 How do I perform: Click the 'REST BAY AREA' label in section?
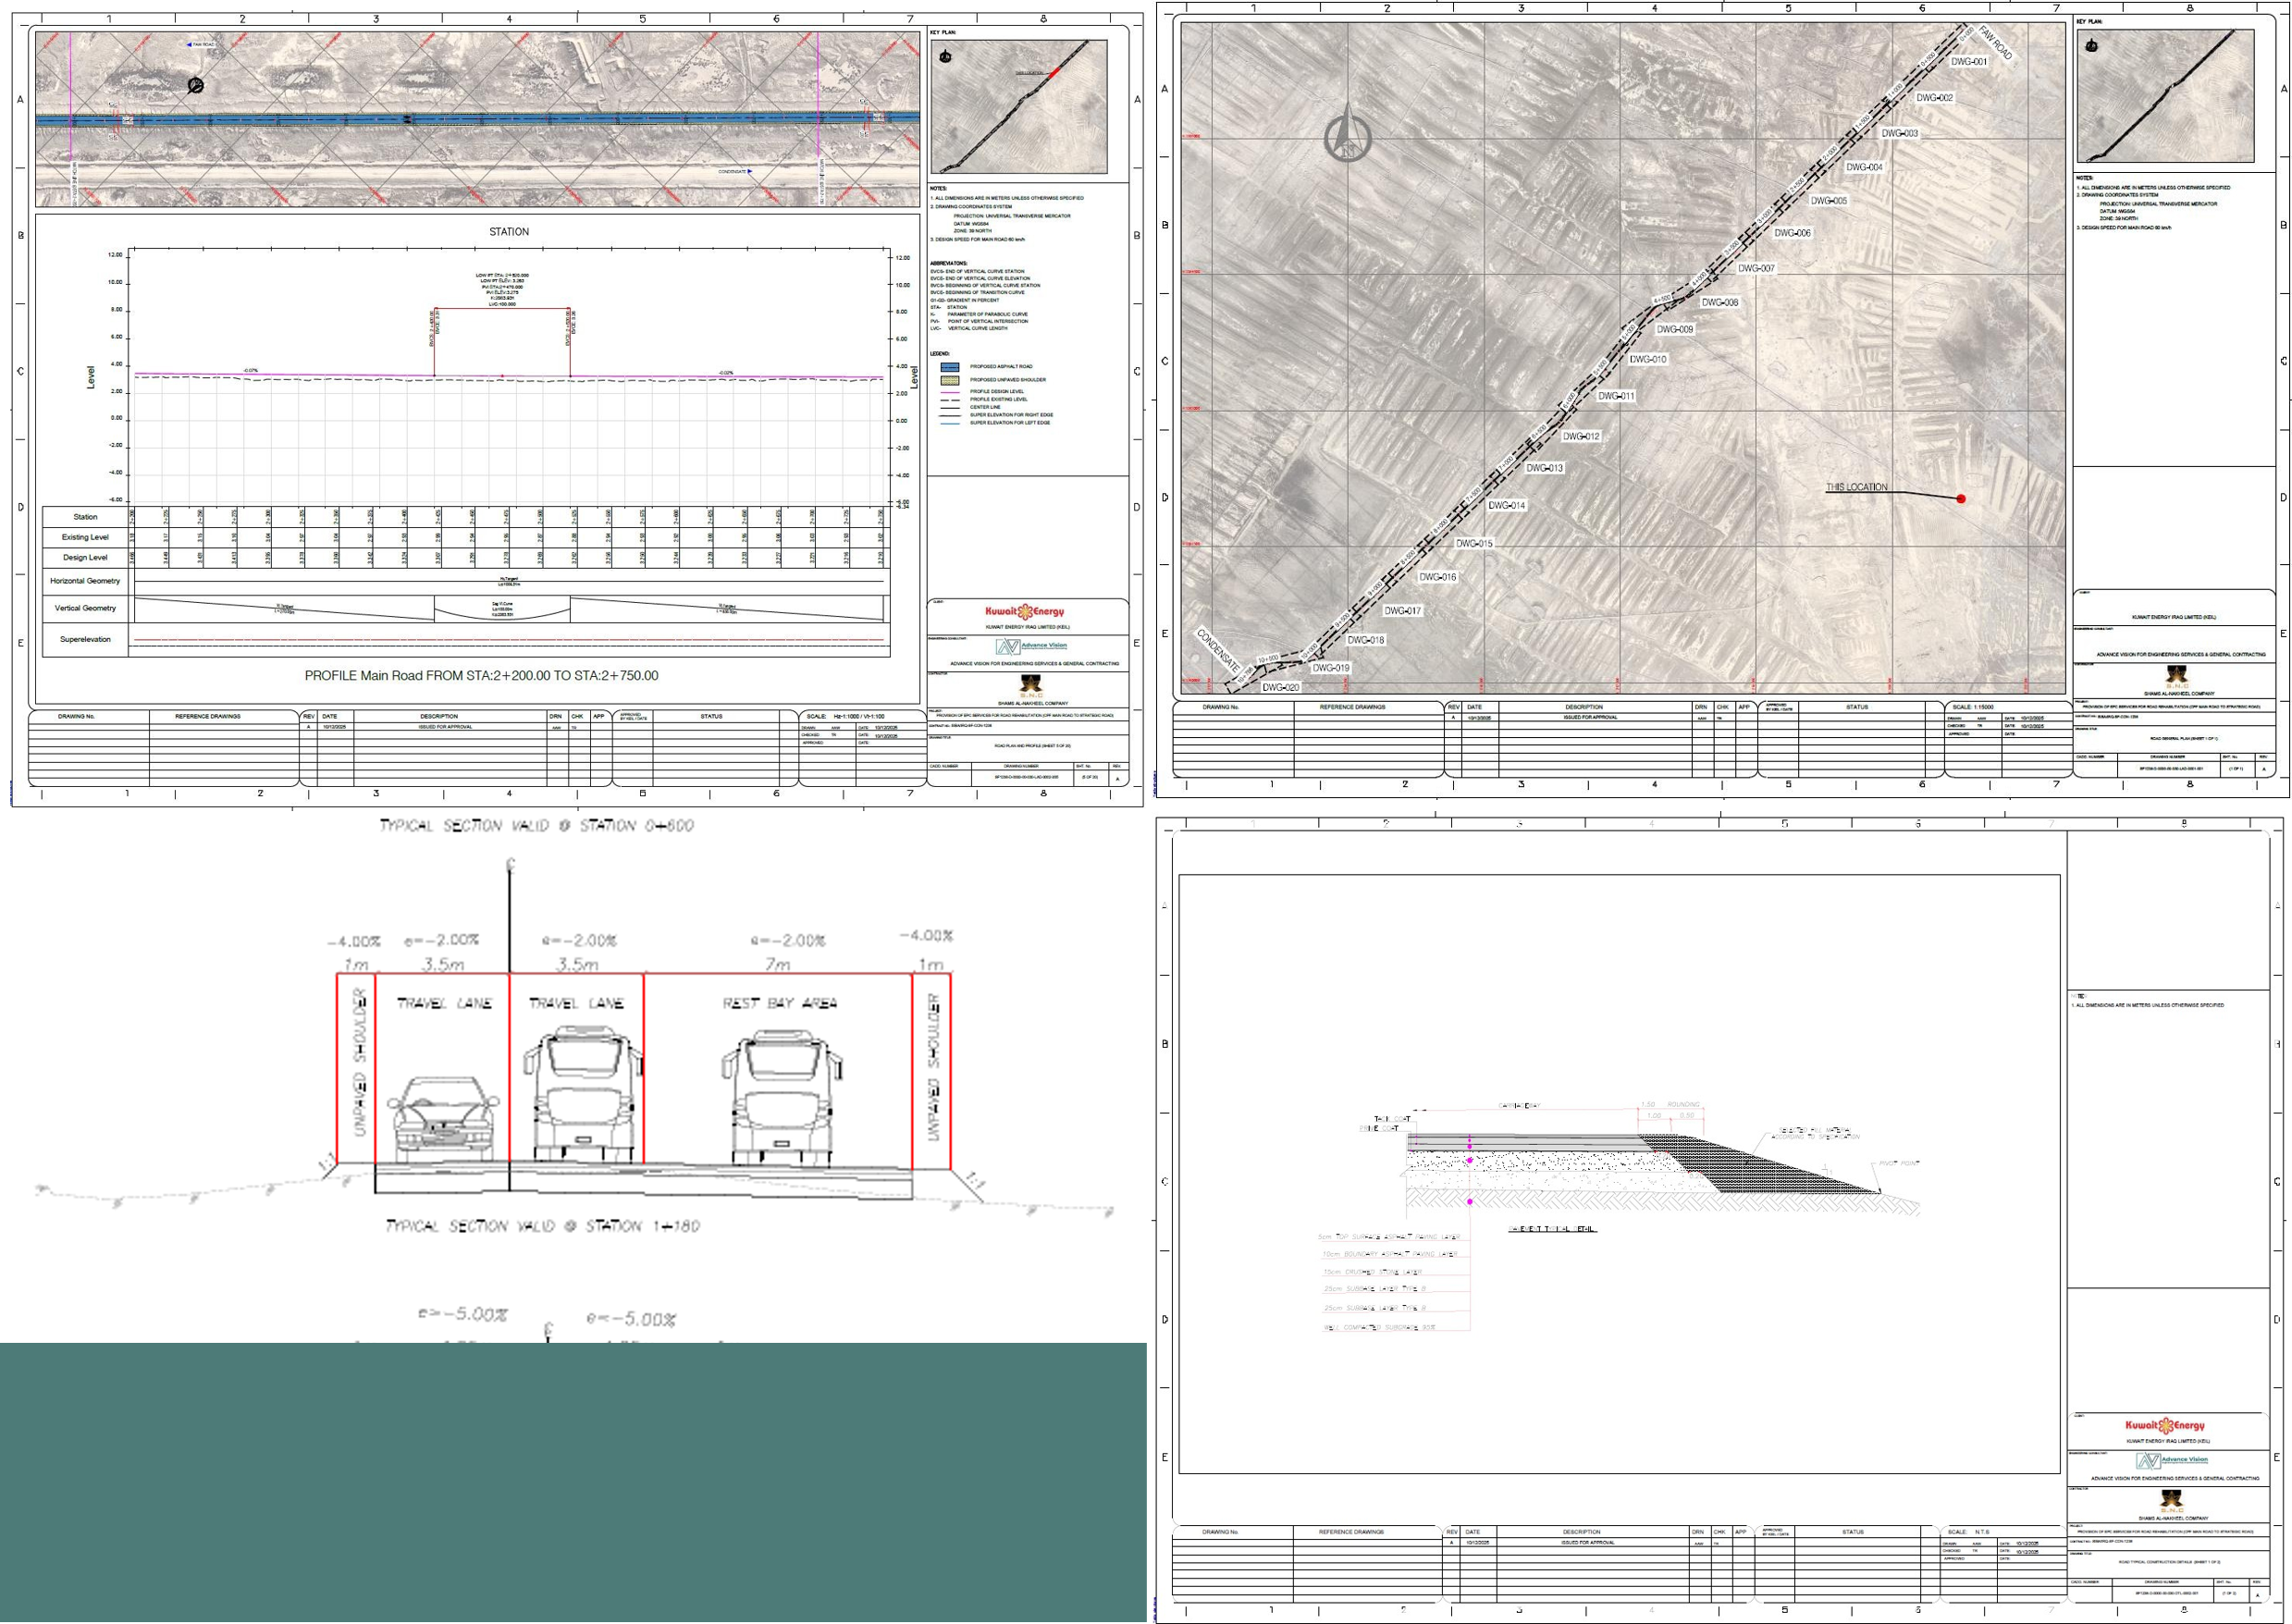coord(779,1003)
